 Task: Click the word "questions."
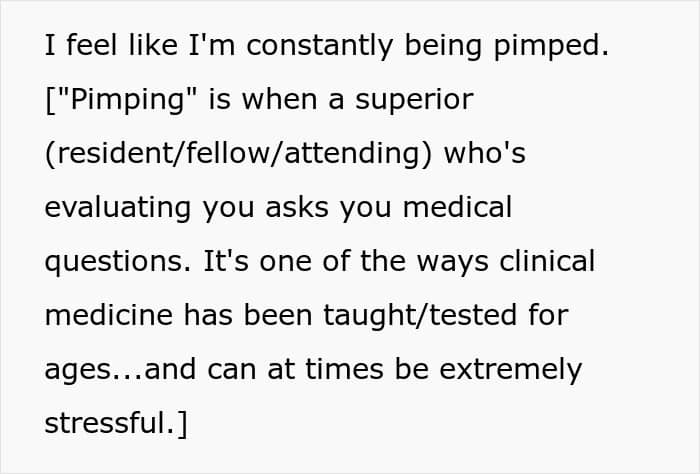[118, 262]
